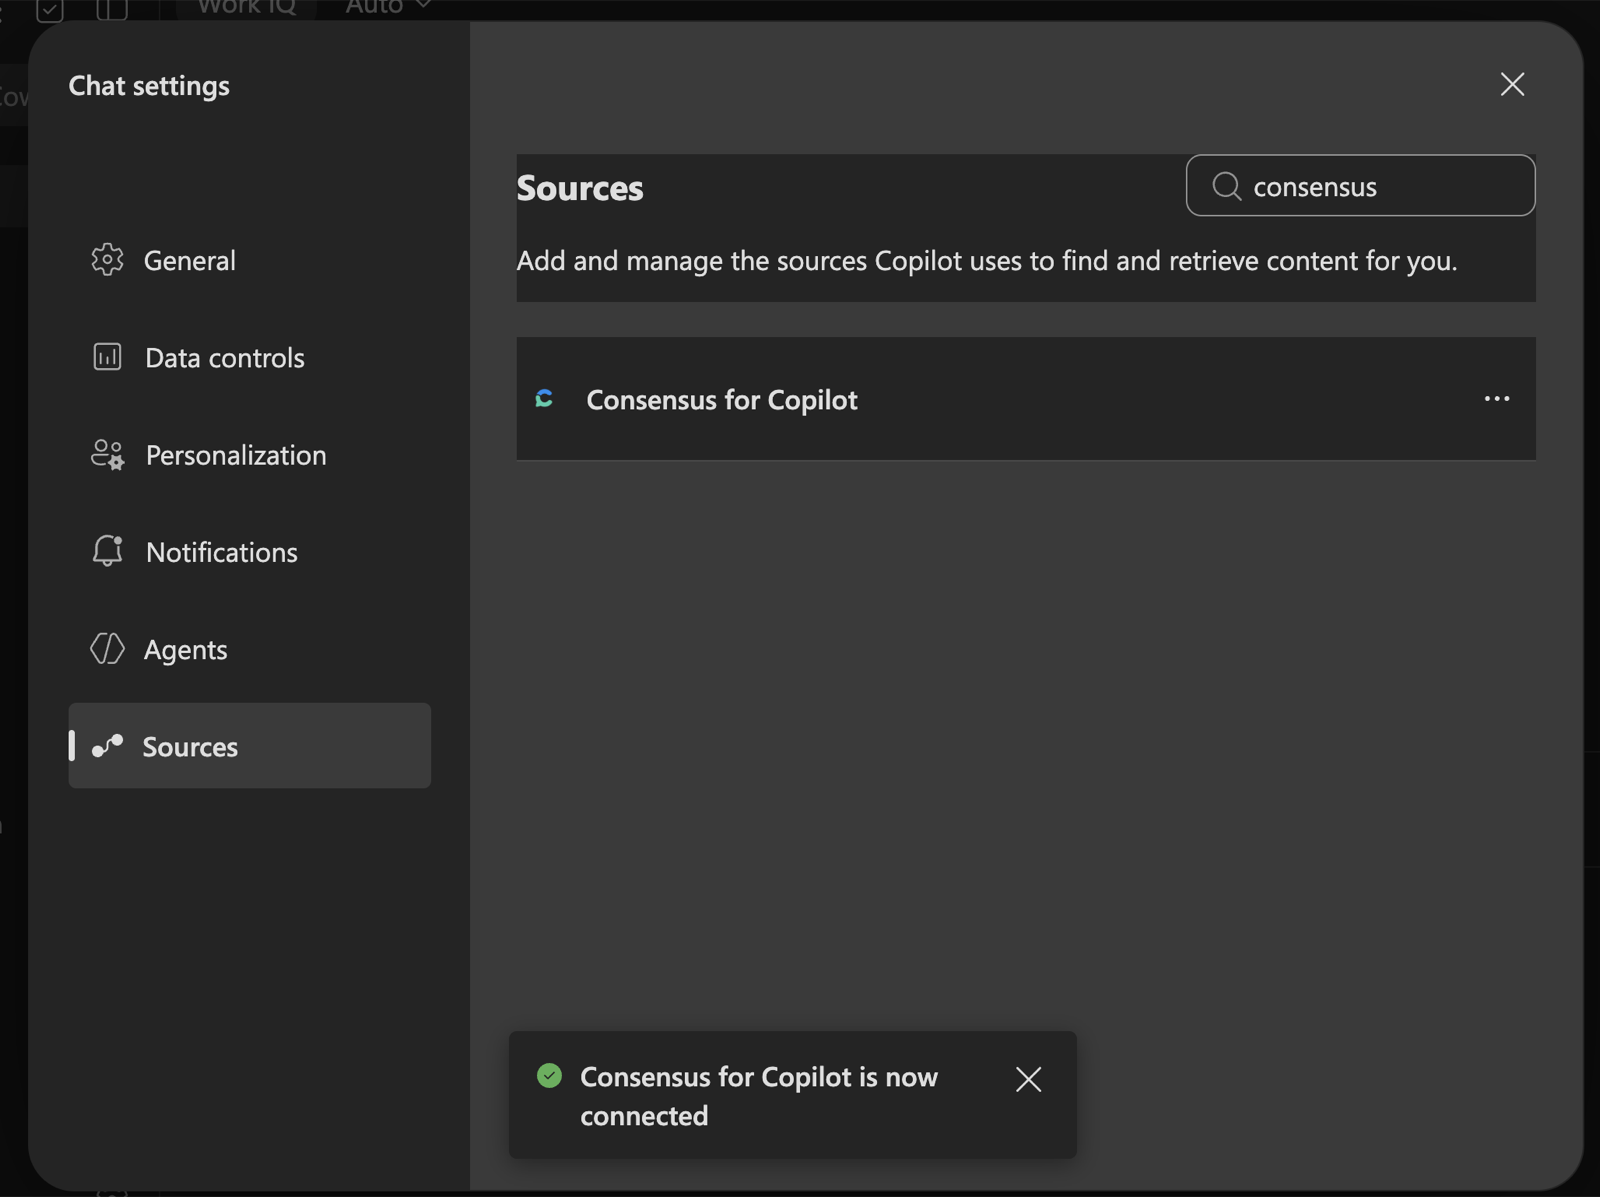Click the Sources heading text
Image resolution: width=1600 pixels, height=1197 pixels.
(x=580, y=188)
